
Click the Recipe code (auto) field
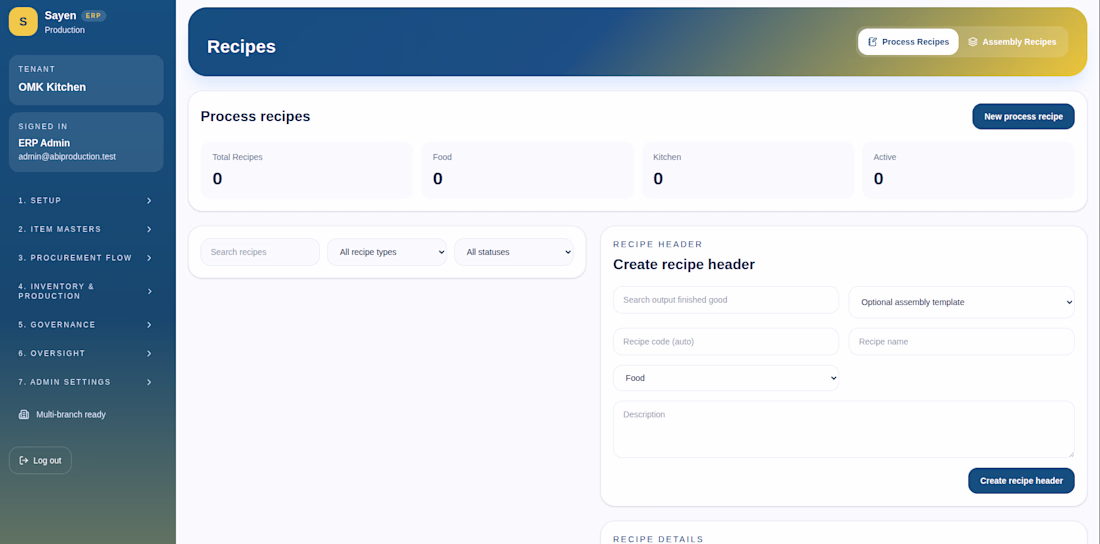[726, 342]
